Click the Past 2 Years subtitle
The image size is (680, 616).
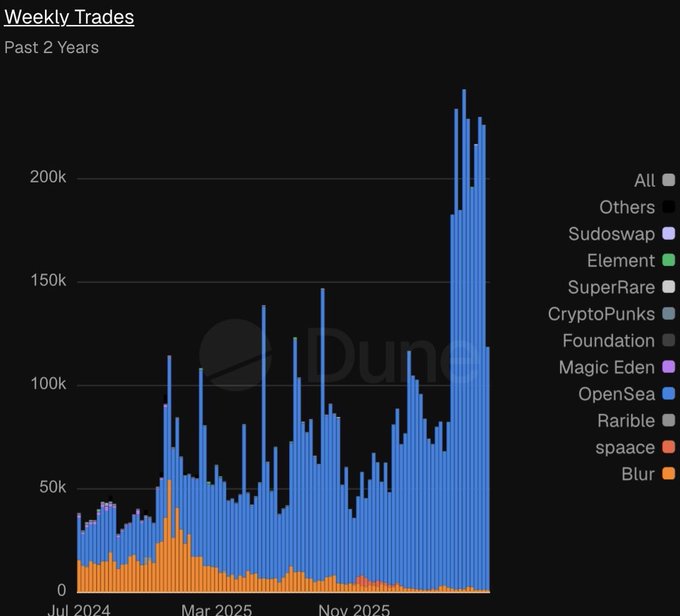[x=52, y=47]
